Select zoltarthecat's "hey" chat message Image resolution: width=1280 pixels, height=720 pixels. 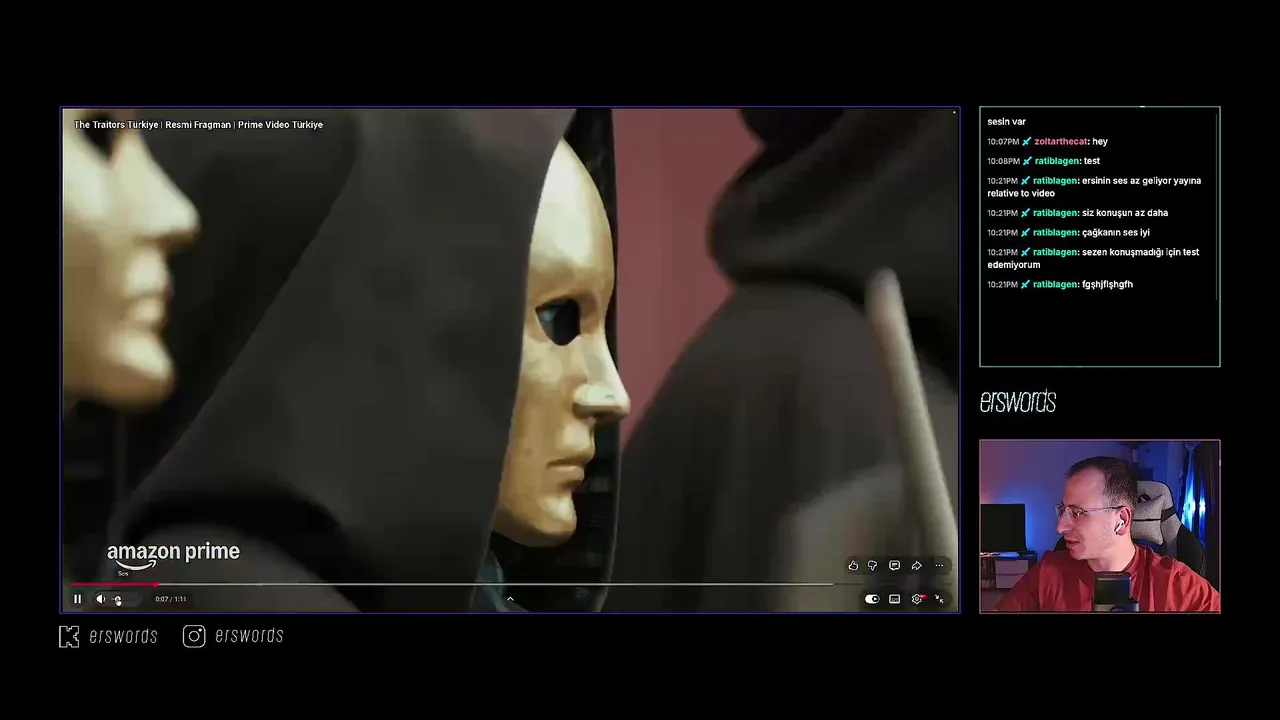point(1047,142)
